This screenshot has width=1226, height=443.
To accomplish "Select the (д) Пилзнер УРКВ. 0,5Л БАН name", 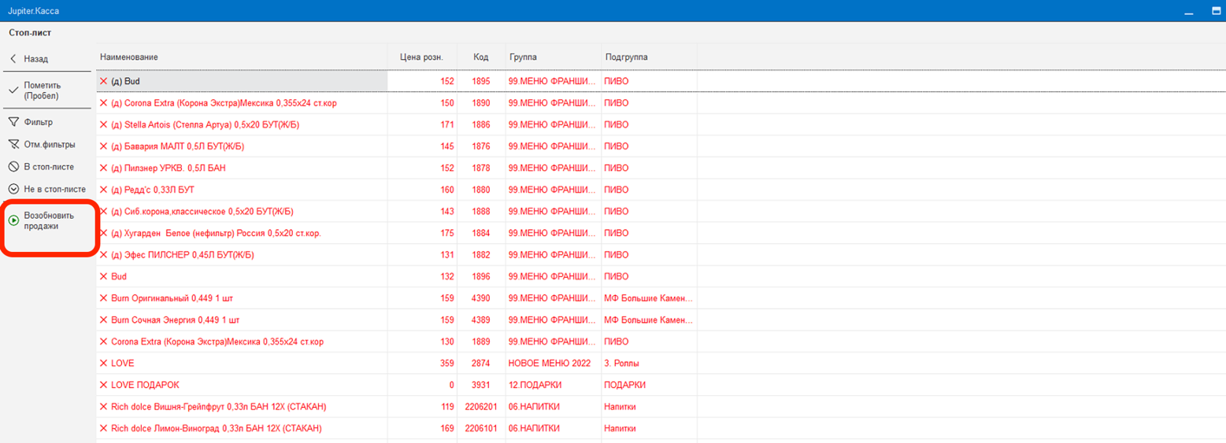I will tap(168, 168).
